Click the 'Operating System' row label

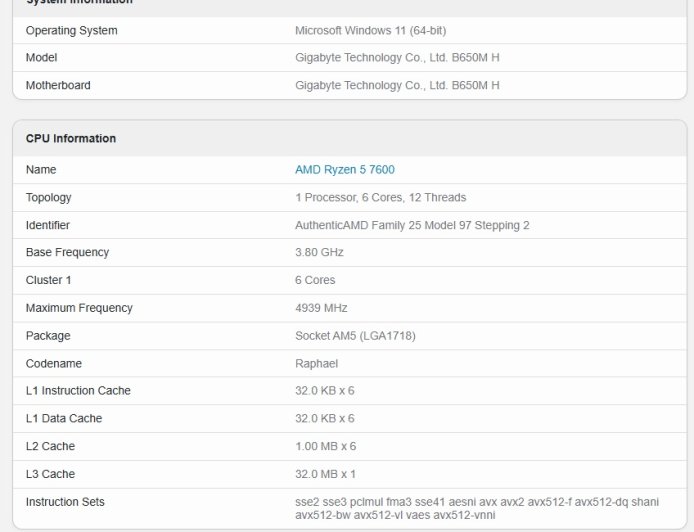click(72, 31)
